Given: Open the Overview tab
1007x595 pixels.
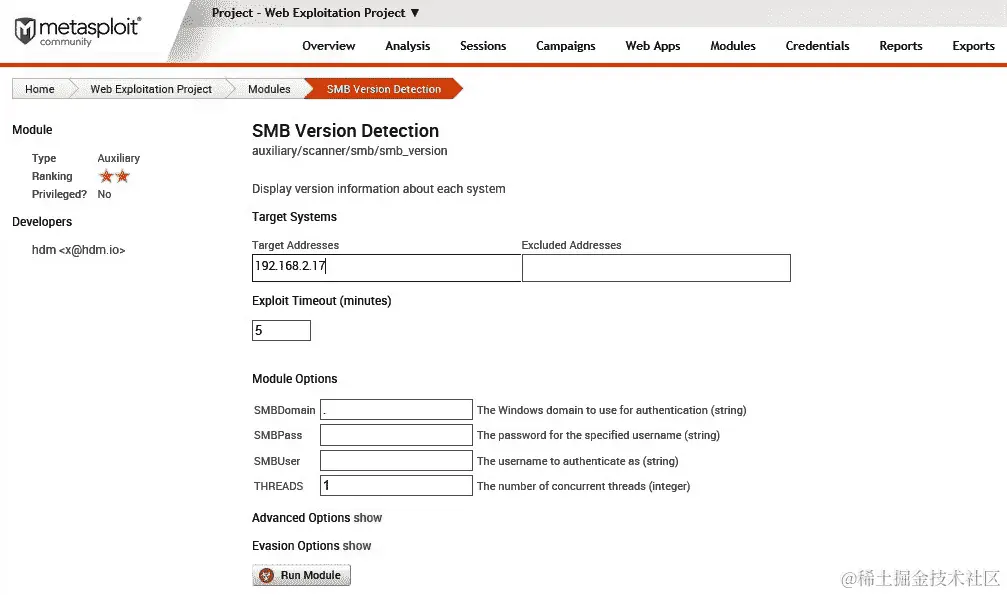Looking at the screenshot, I should point(328,46).
